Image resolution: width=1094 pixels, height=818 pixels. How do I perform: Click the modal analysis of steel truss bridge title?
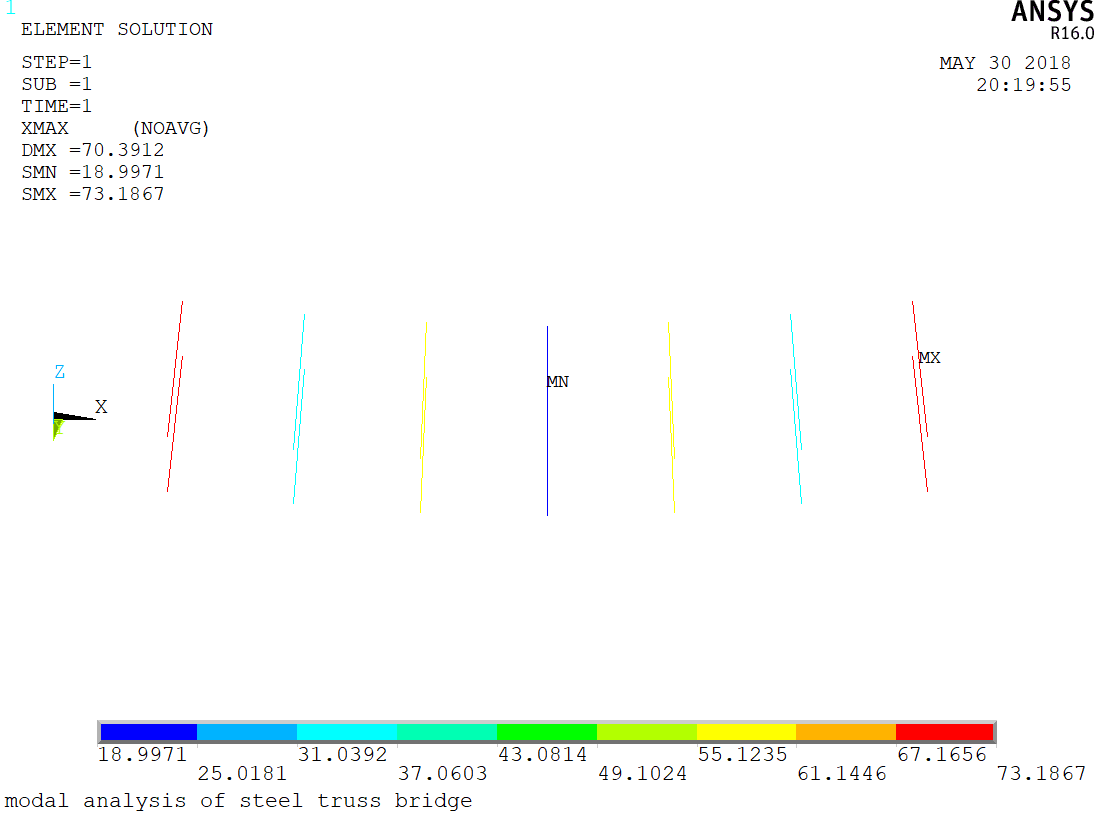239,801
